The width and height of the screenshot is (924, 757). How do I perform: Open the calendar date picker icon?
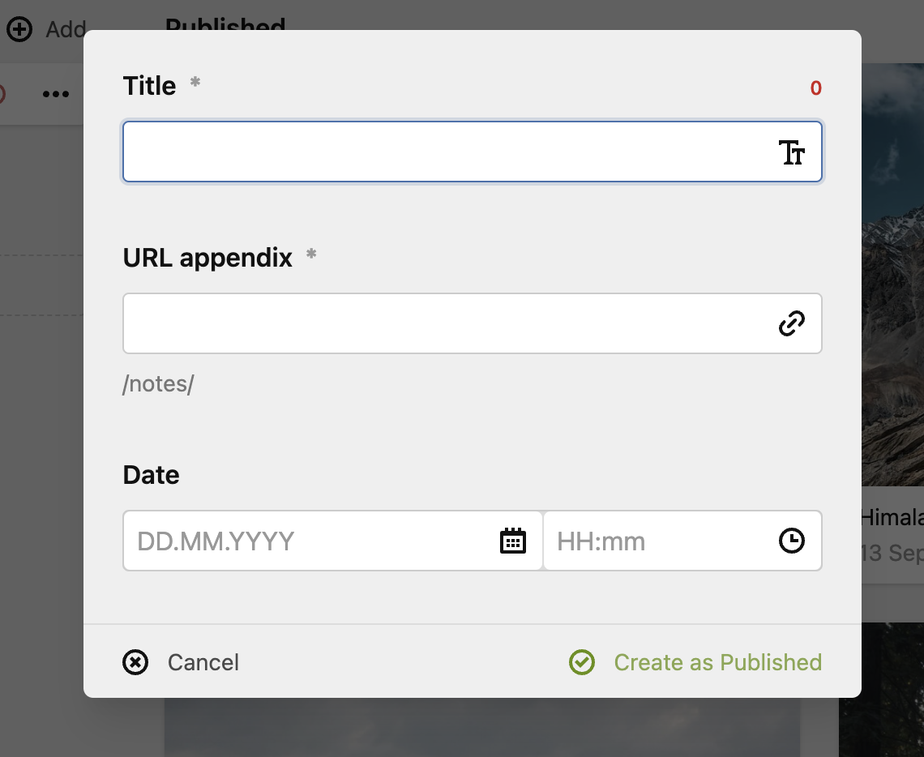pos(512,541)
